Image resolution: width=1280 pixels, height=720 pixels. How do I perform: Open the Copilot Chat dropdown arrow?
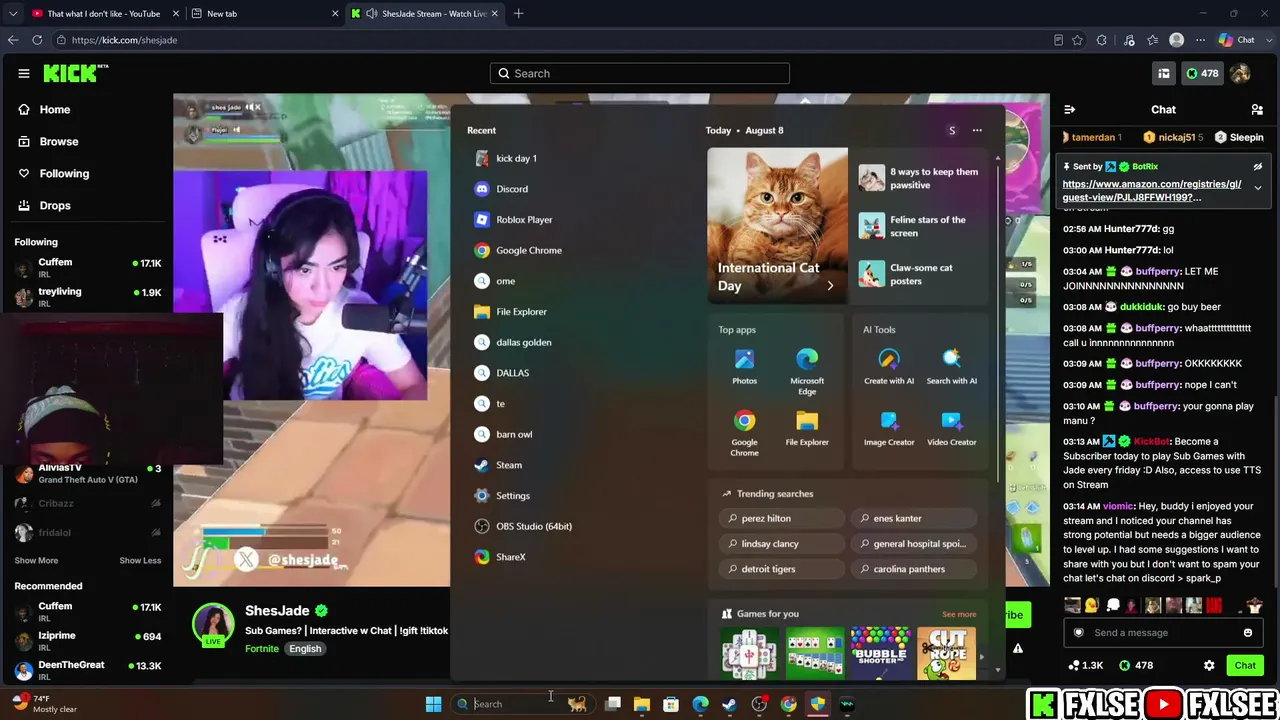coord(1267,40)
